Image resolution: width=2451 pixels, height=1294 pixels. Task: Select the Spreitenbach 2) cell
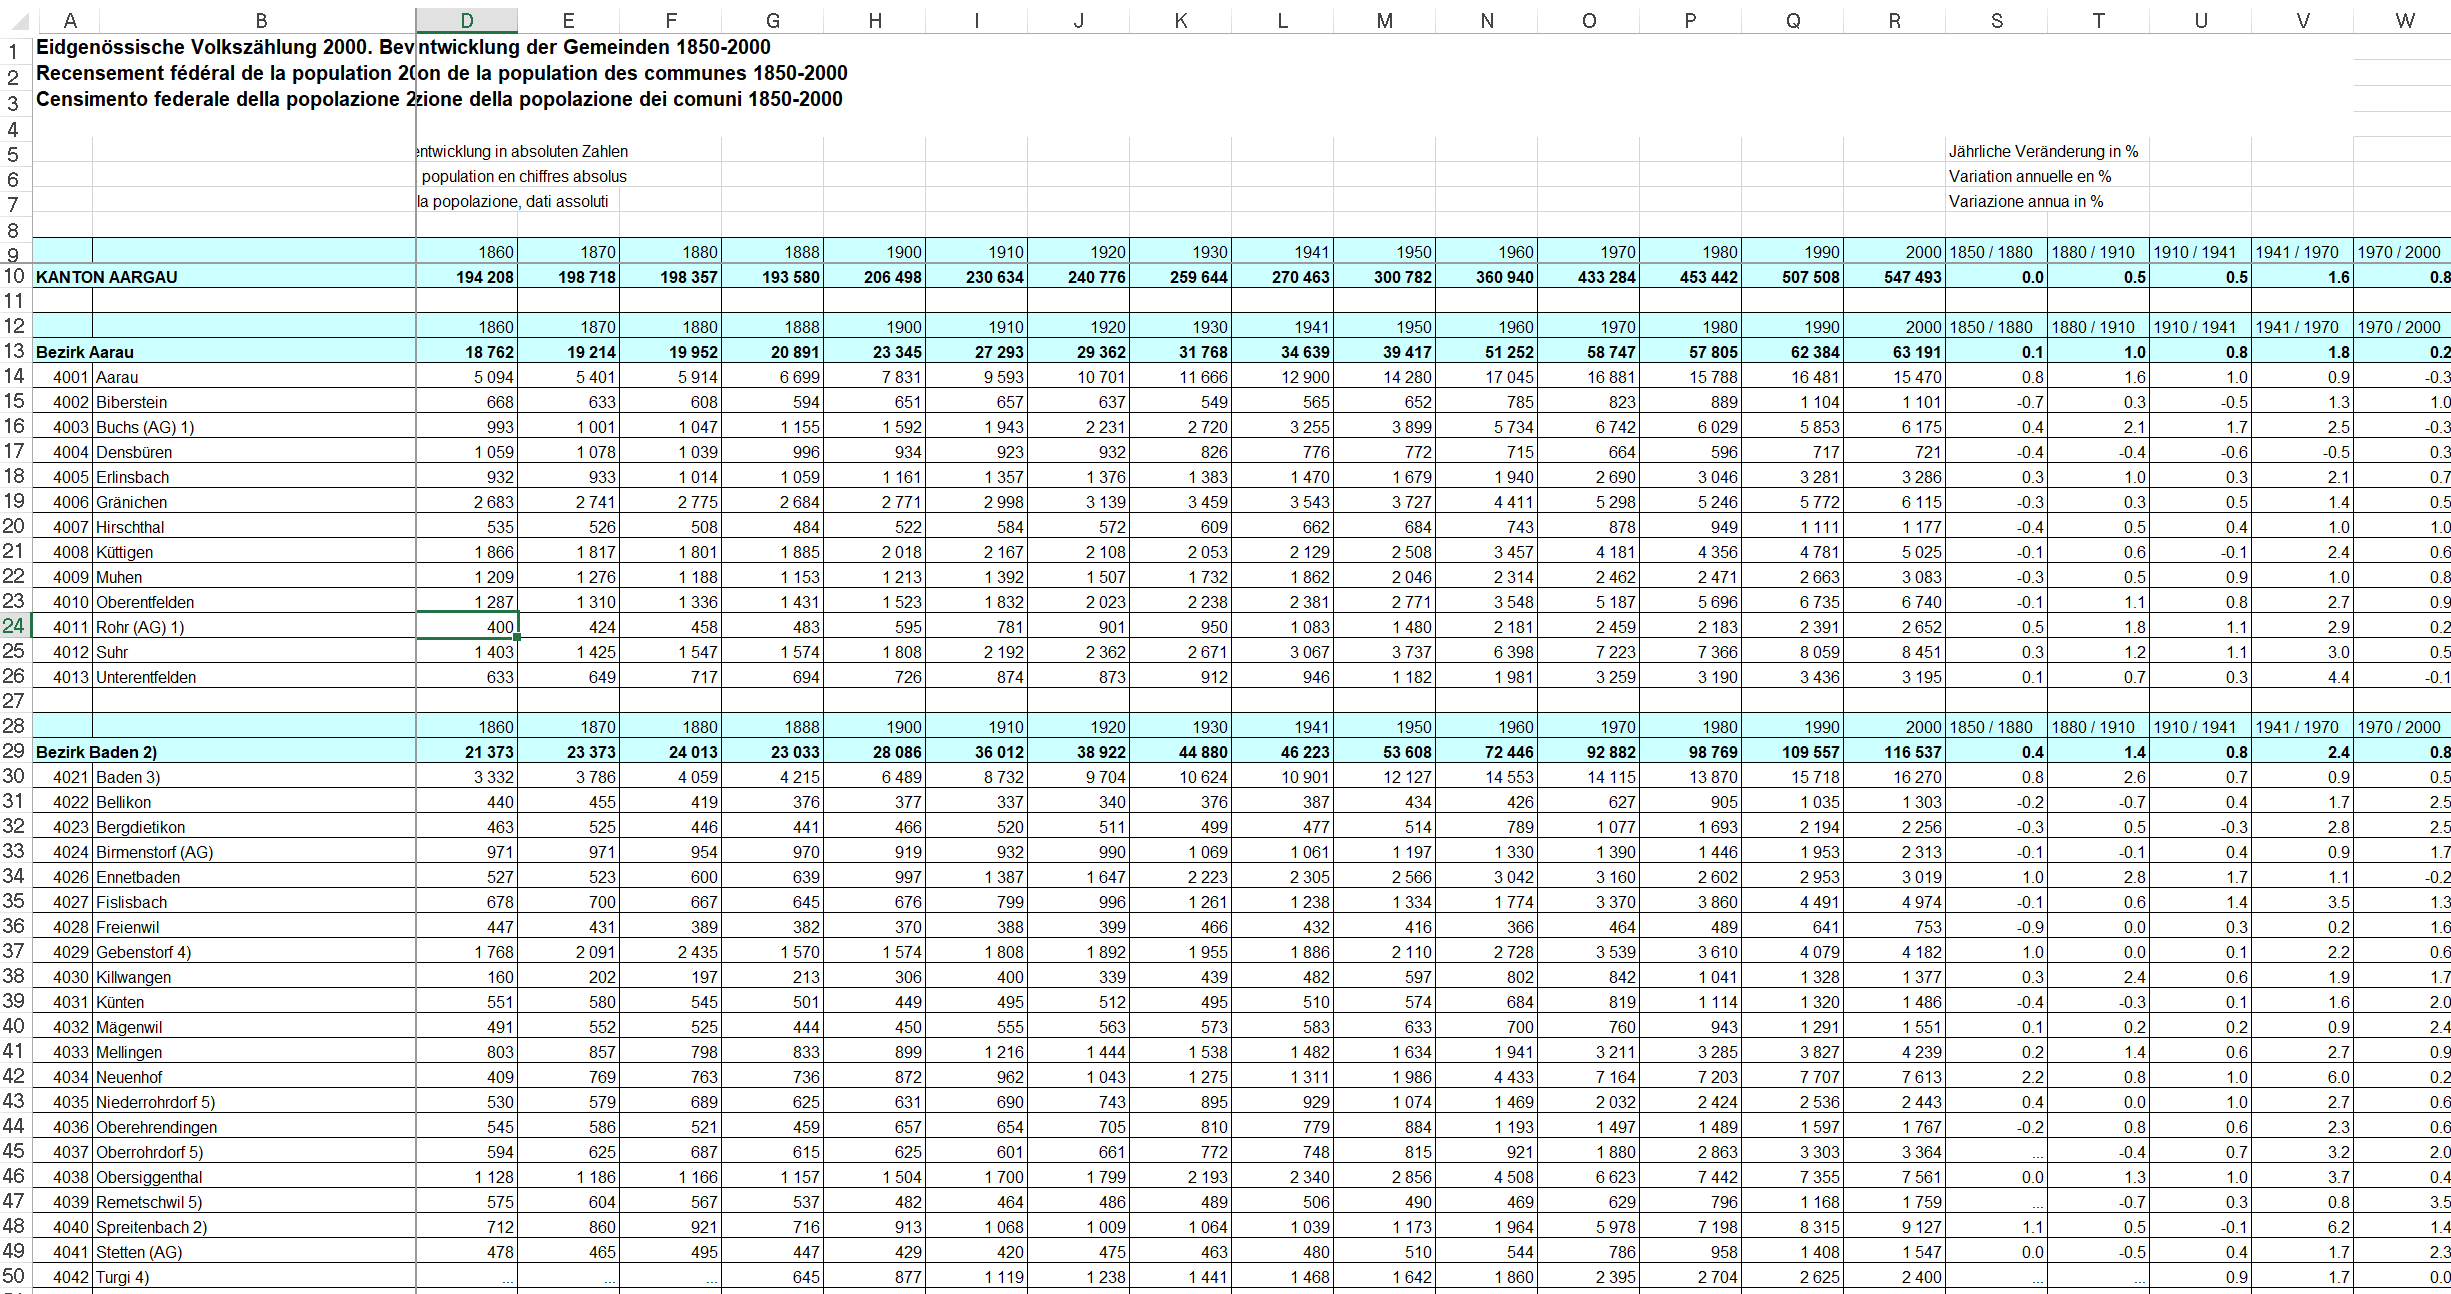point(254,1227)
